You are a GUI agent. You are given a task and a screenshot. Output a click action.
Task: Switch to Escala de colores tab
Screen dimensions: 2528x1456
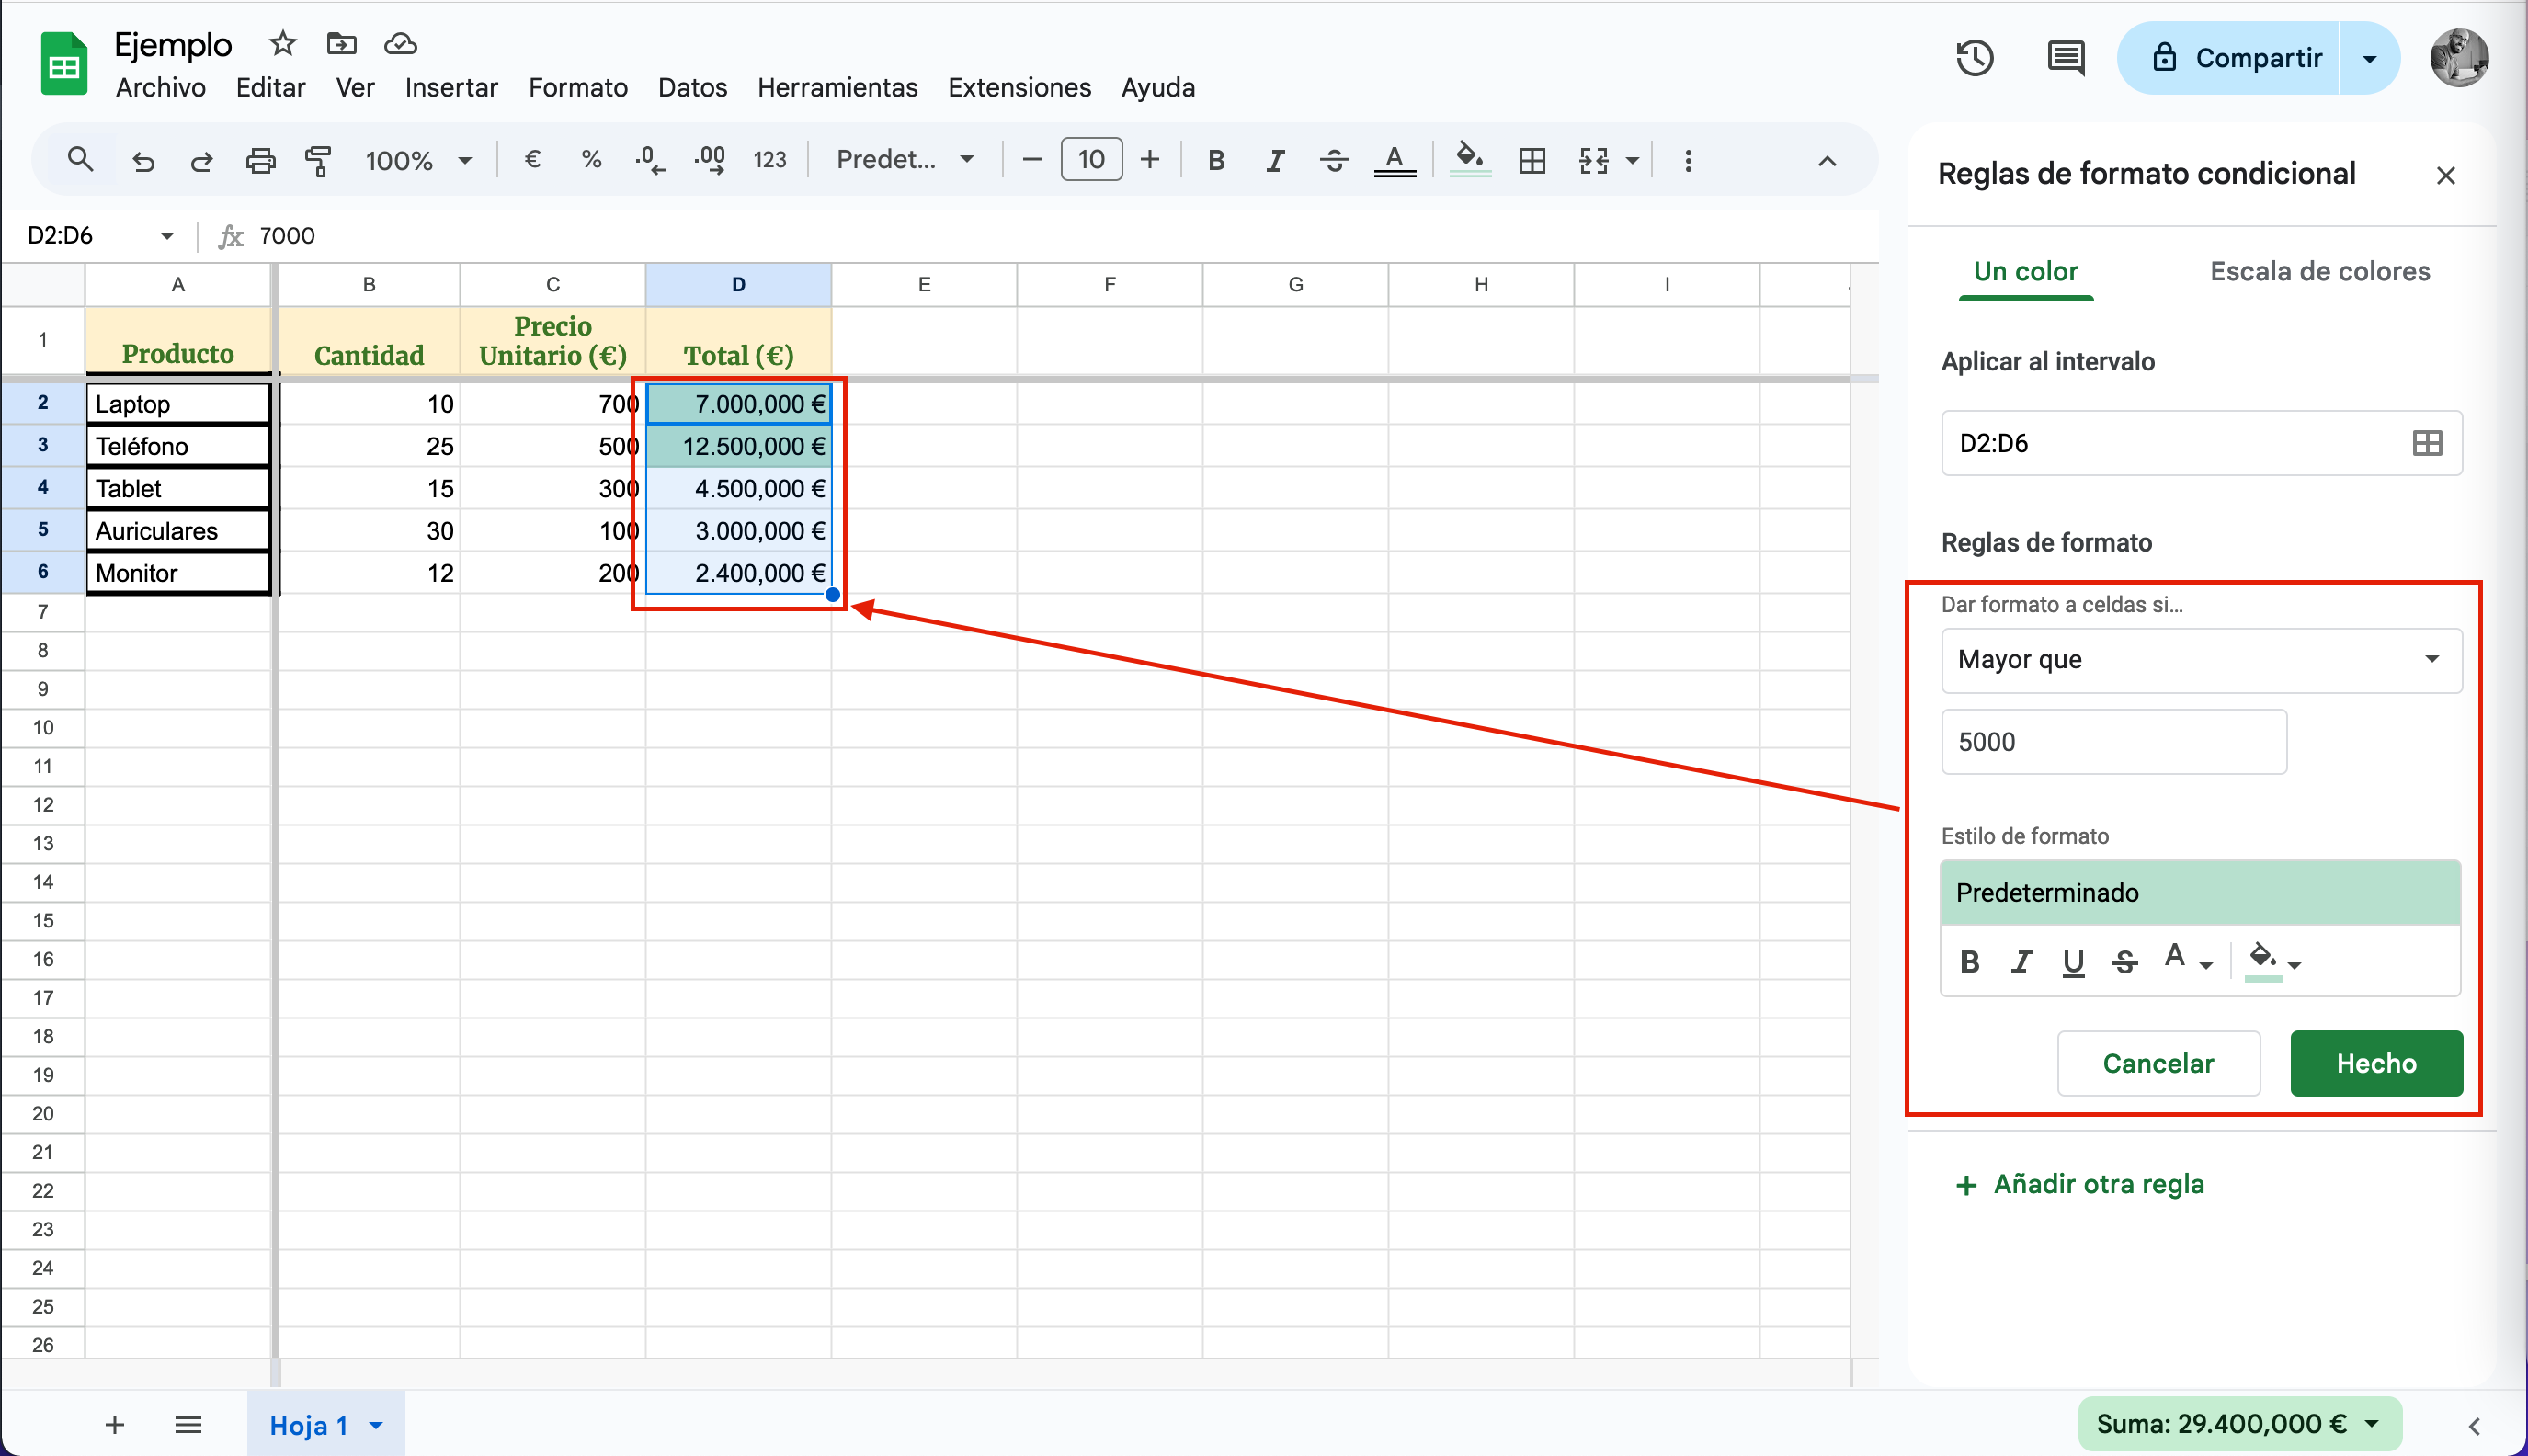[2319, 271]
